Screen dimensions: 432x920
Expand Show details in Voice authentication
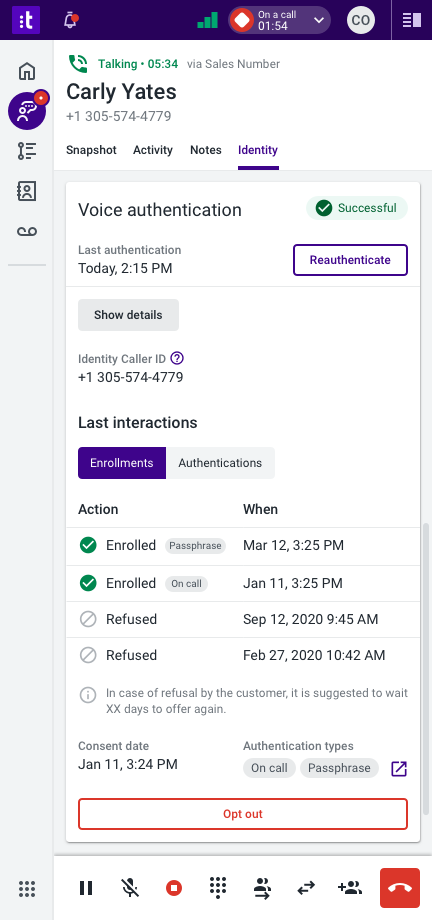click(x=129, y=315)
